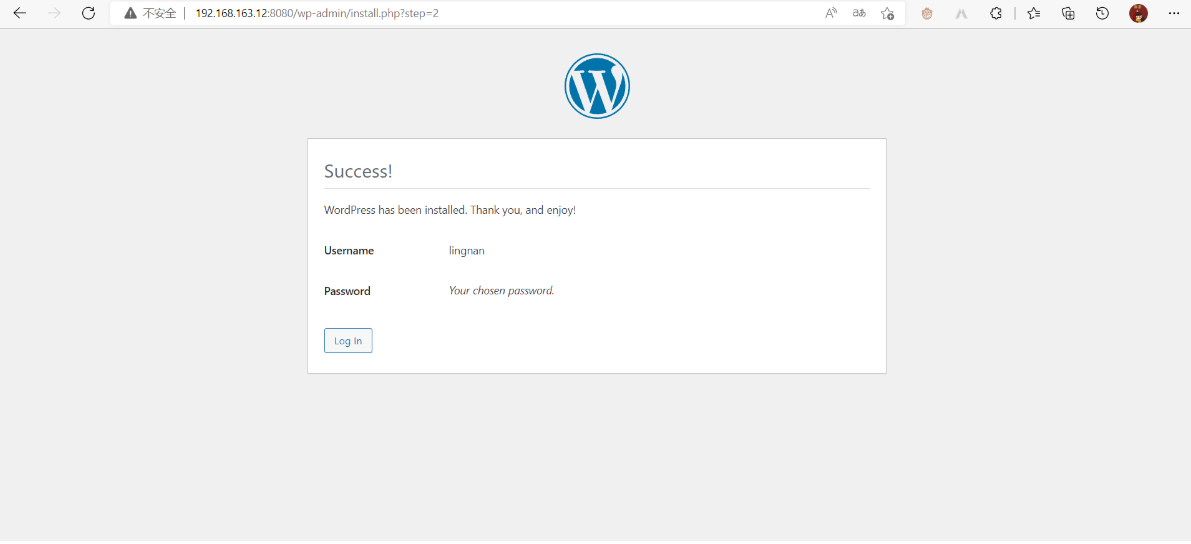This screenshot has width=1191, height=544.
Task: Click the grey triangular extension icon
Action: click(961, 13)
